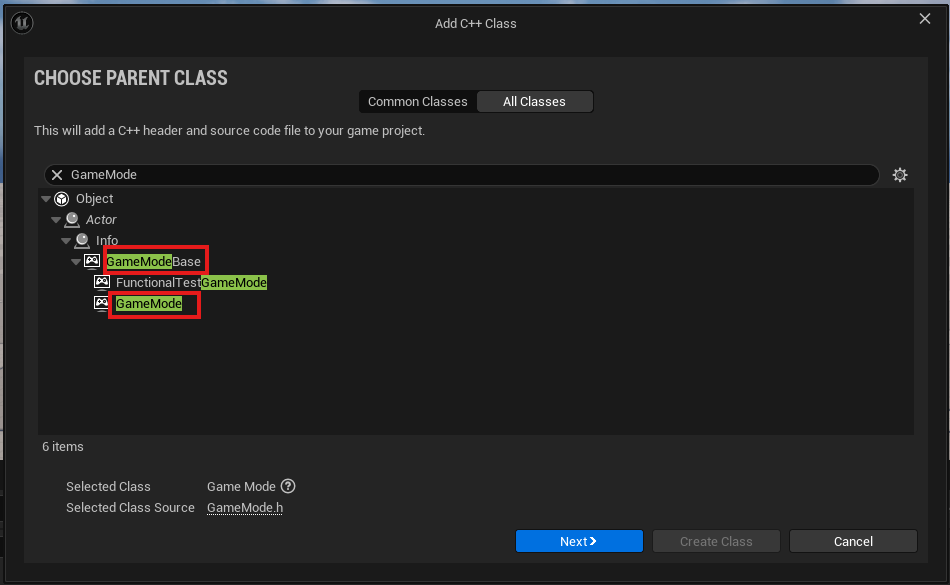The image size is (950, 585).
Task: Select the Object class row
Action: 476,199
